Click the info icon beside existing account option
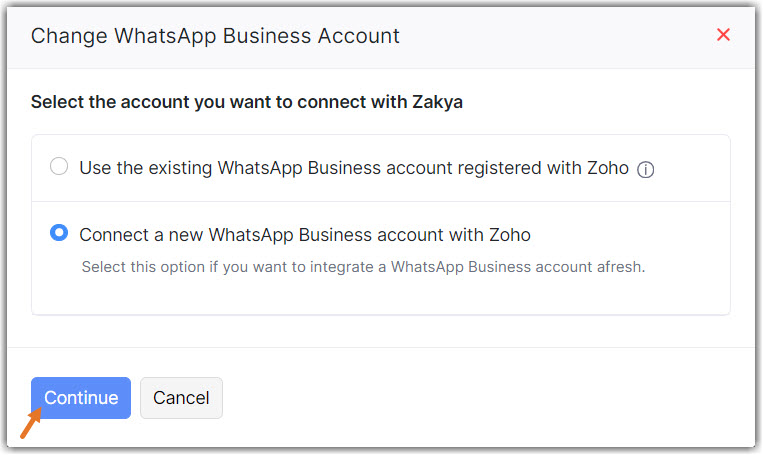The height and width of the screenshot is (455, 763). tap(646, 169)
